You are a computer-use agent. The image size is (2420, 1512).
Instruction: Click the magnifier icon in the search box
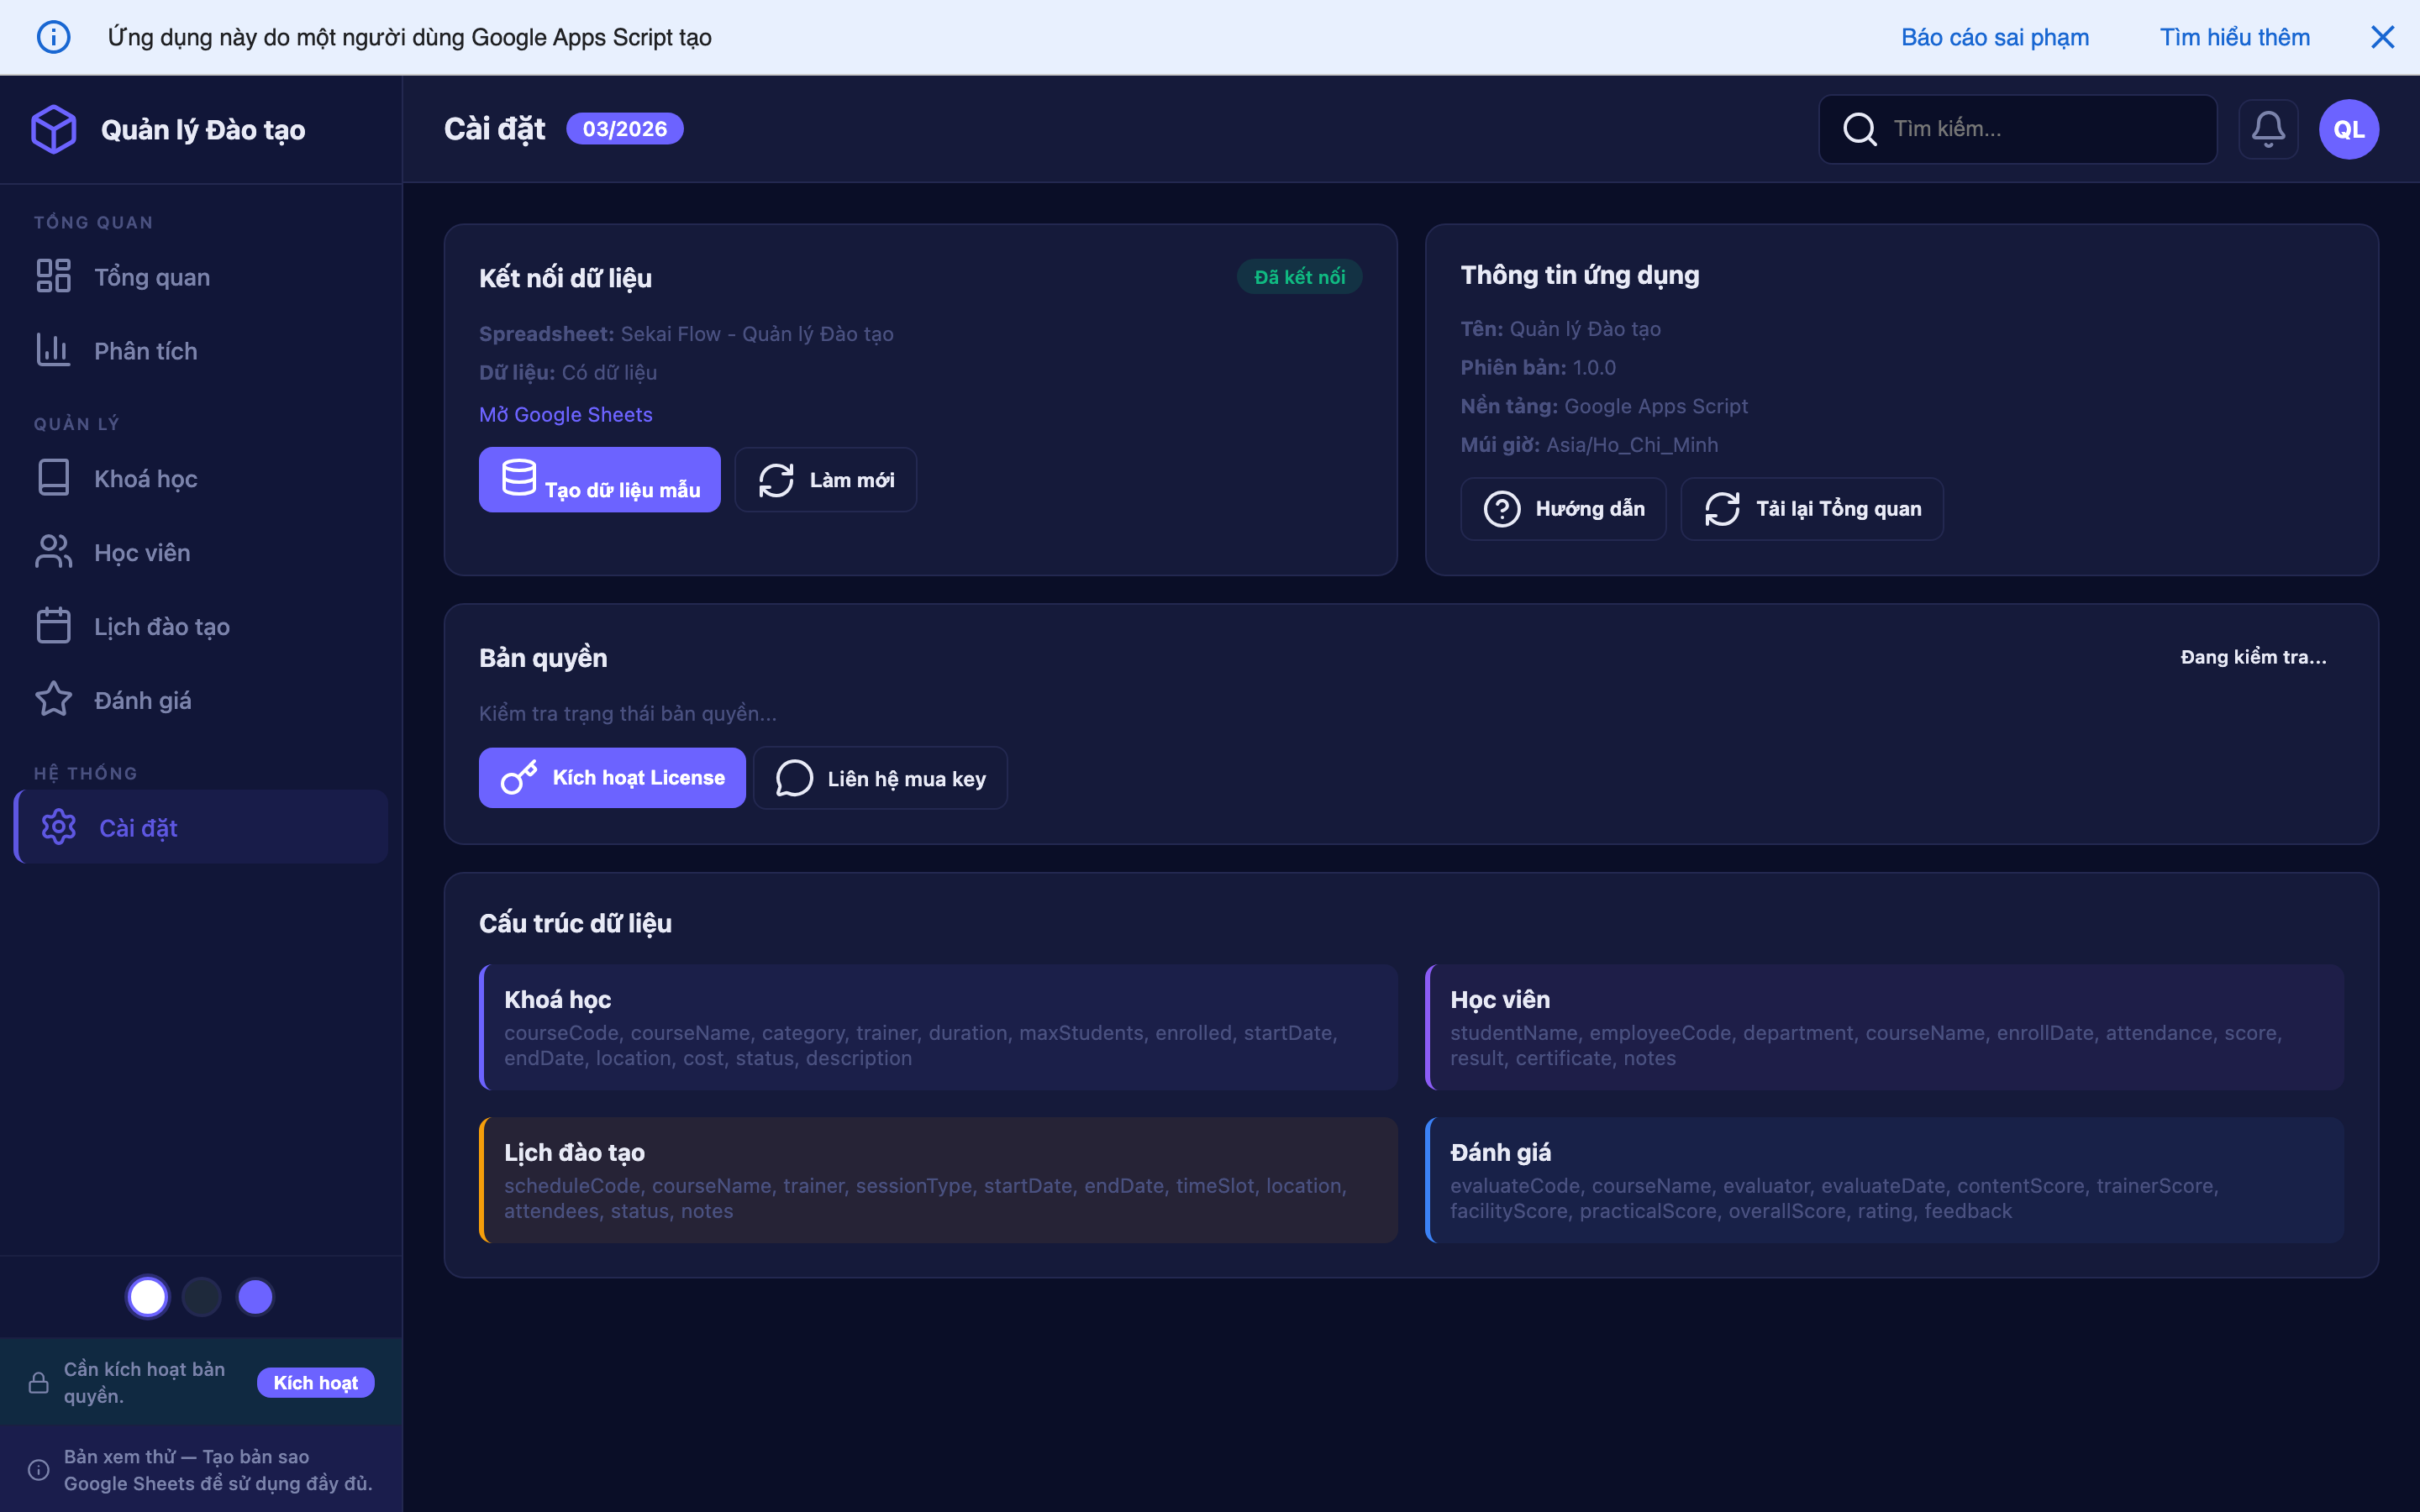click(1859, 129)
